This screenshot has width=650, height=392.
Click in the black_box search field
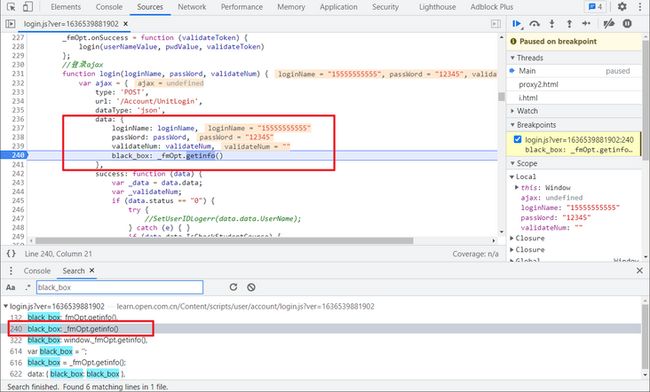click(119, 287)
